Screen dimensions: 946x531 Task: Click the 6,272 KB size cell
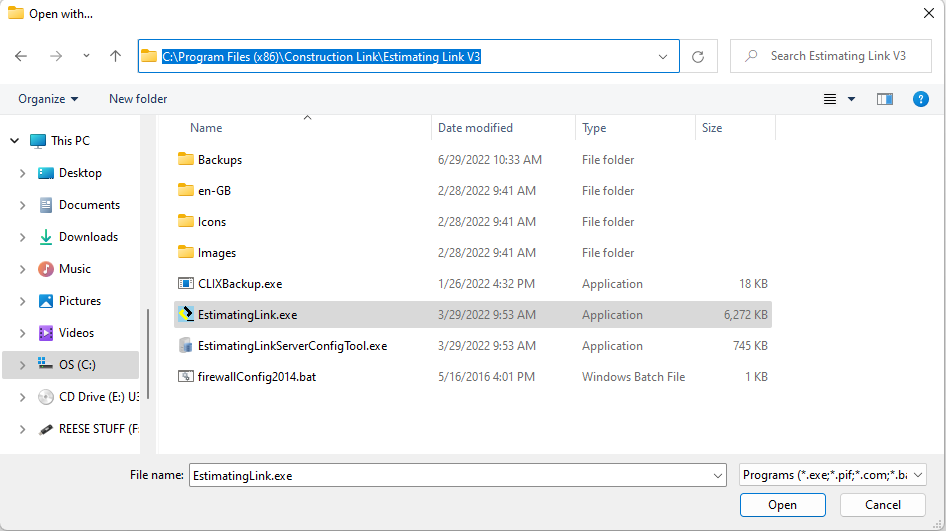[746, 315]
